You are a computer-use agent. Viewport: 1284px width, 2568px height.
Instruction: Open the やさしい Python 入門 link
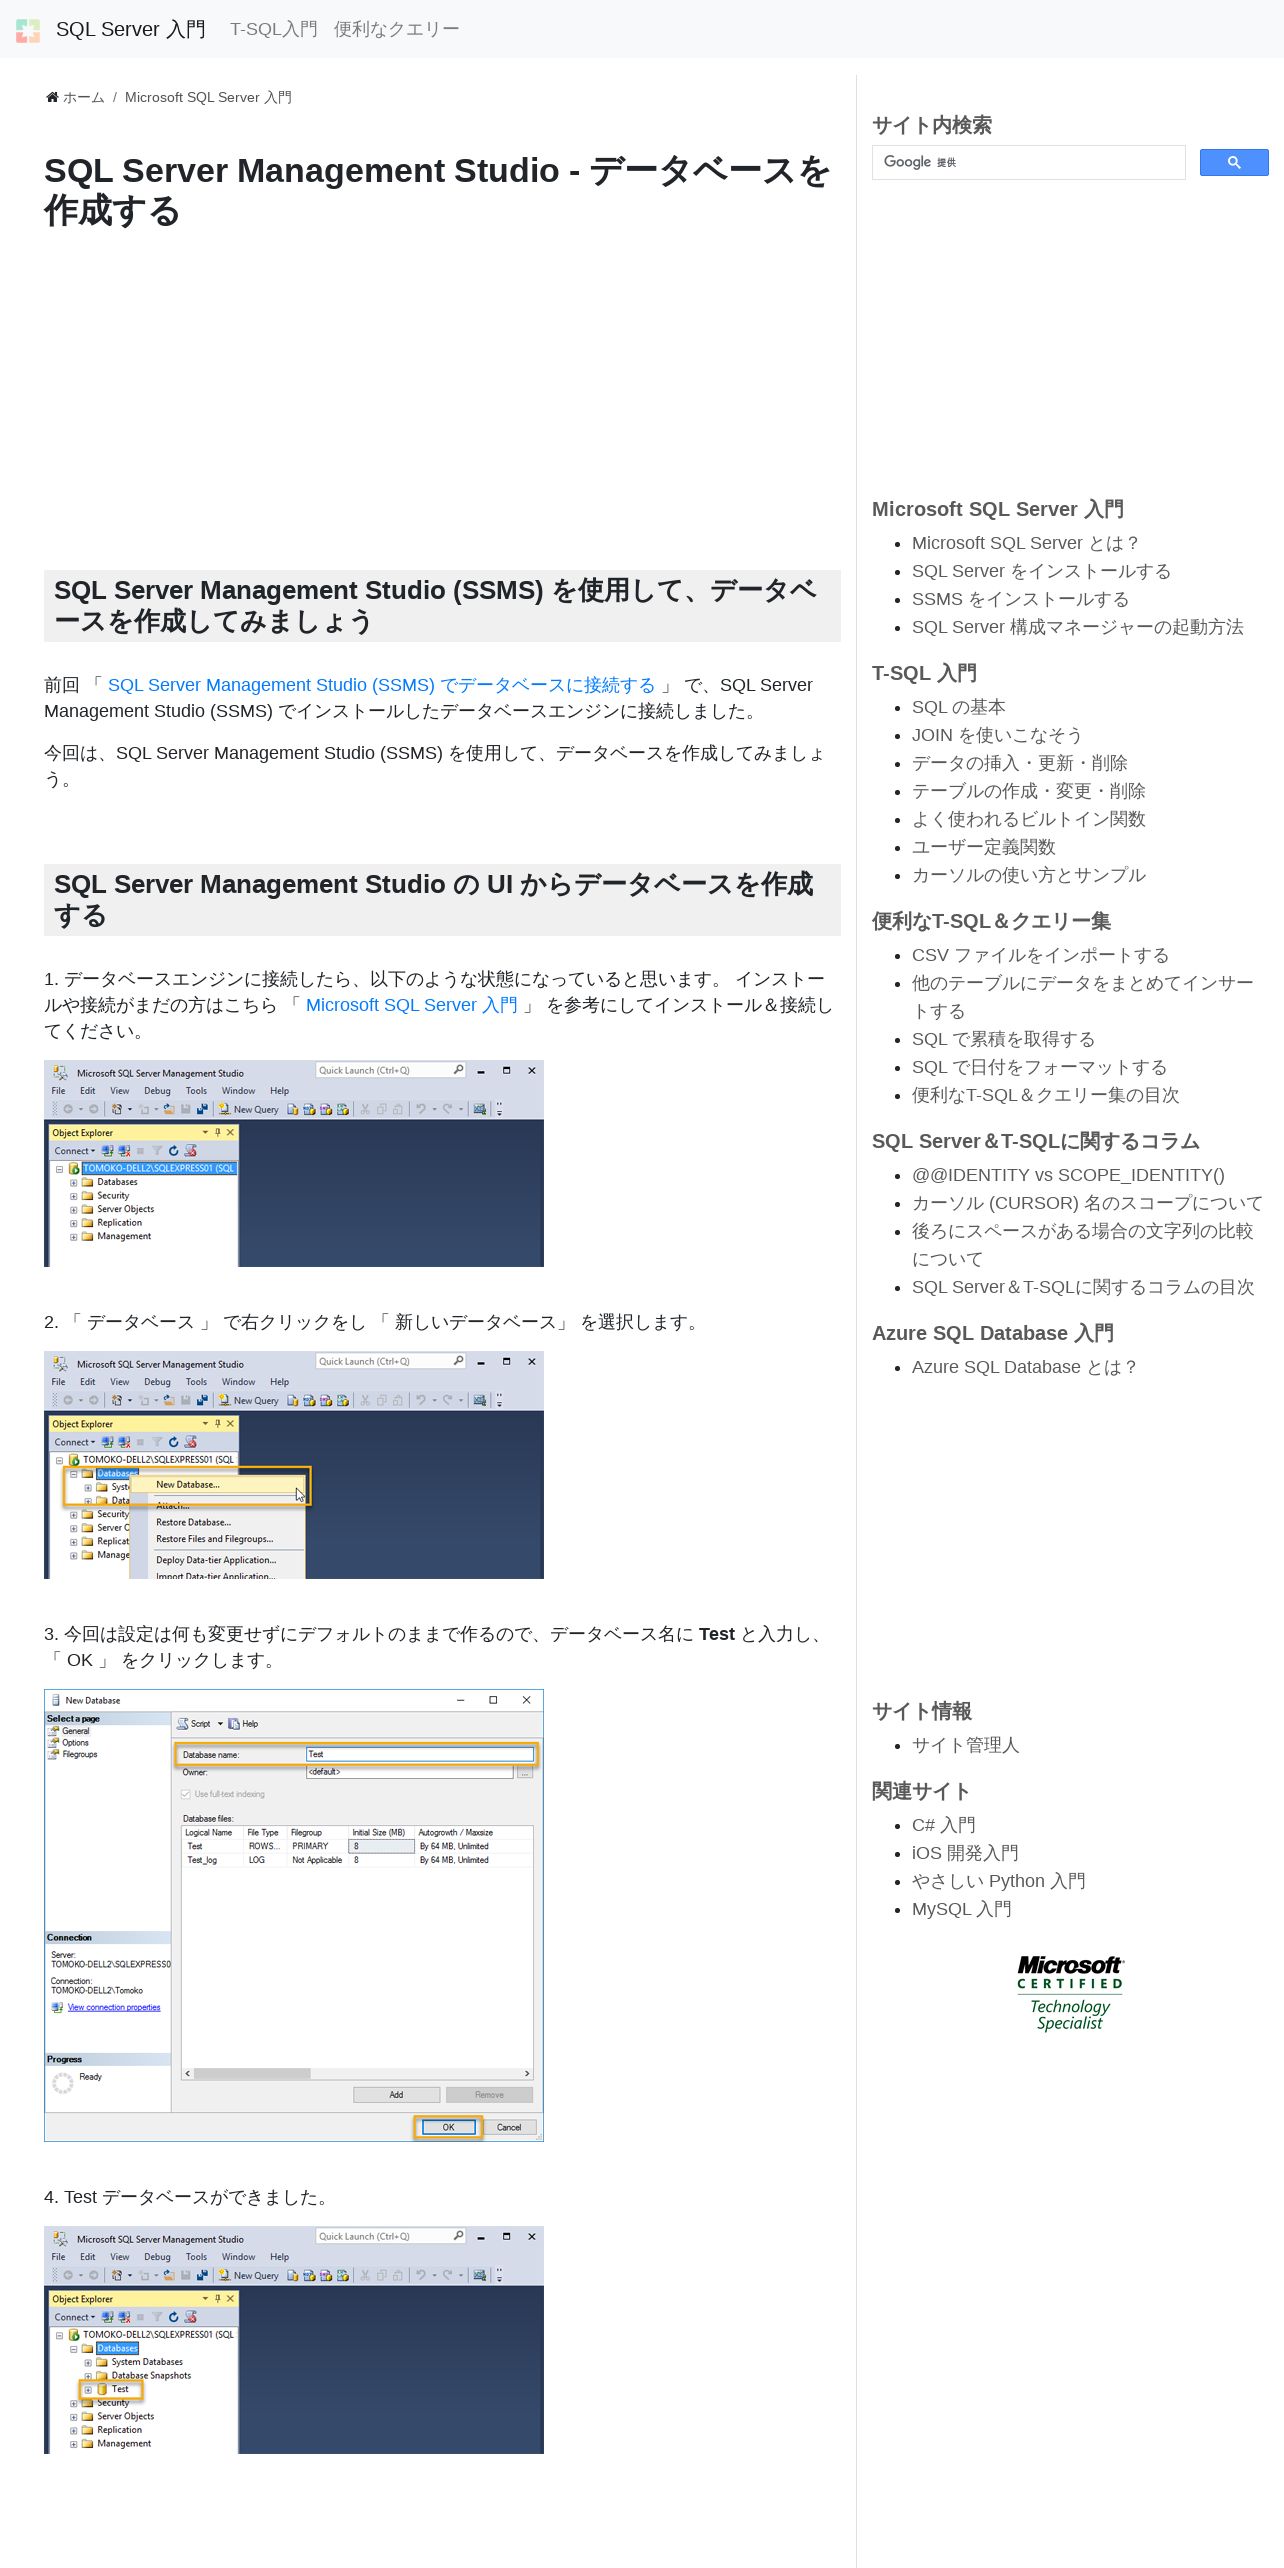[x=999, y=1881]
